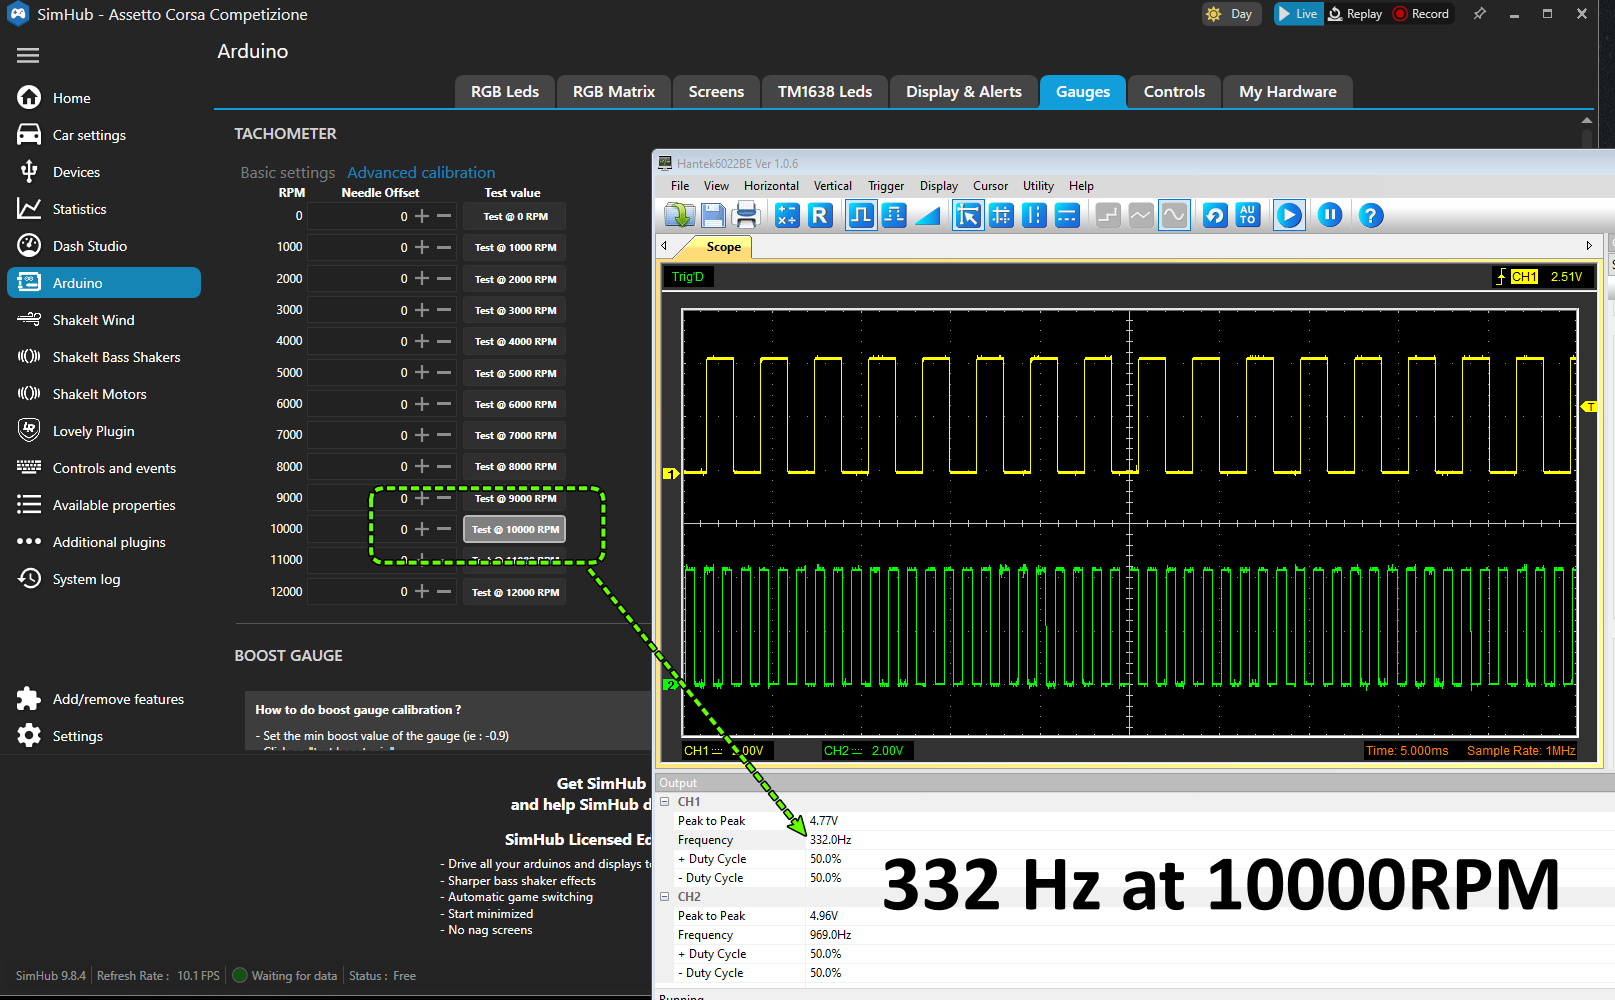Open Hantek File menu
Viewport: 1615px width, 1000px height.
[680, 186]
